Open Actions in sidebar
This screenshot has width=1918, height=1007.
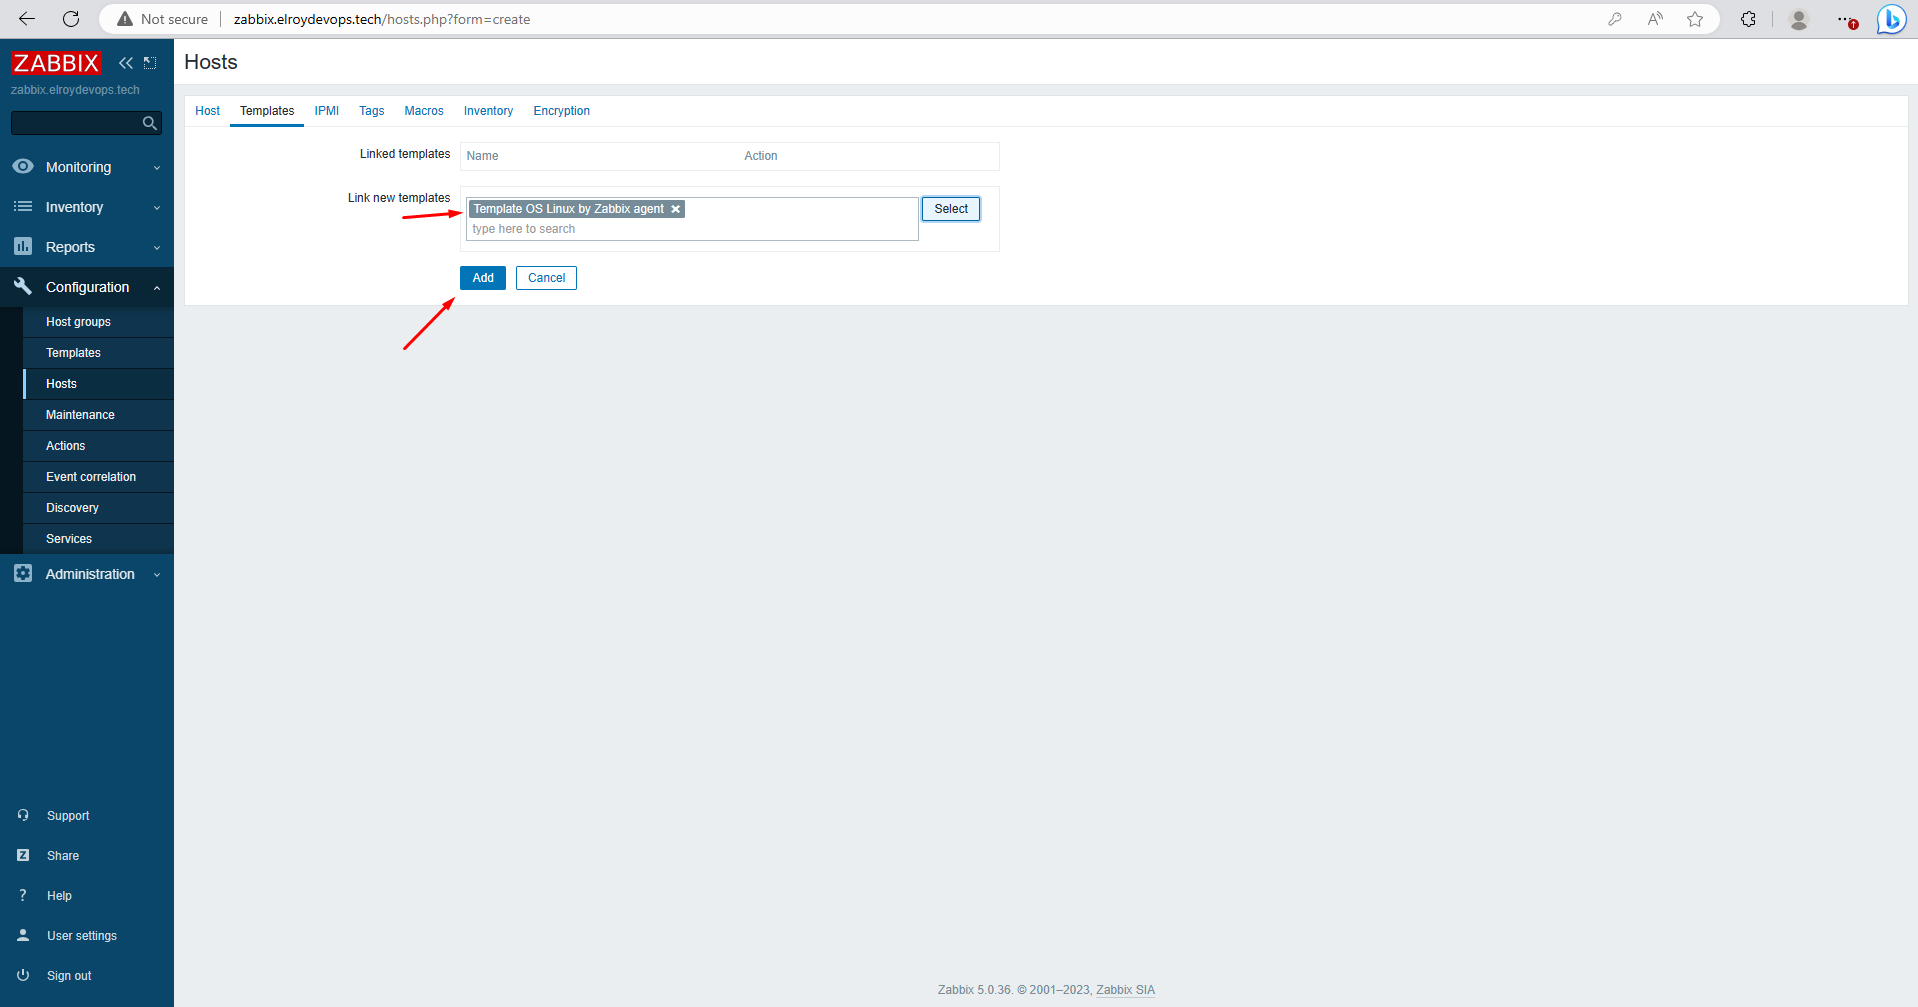pyautogui.click(x=98, y=446)
